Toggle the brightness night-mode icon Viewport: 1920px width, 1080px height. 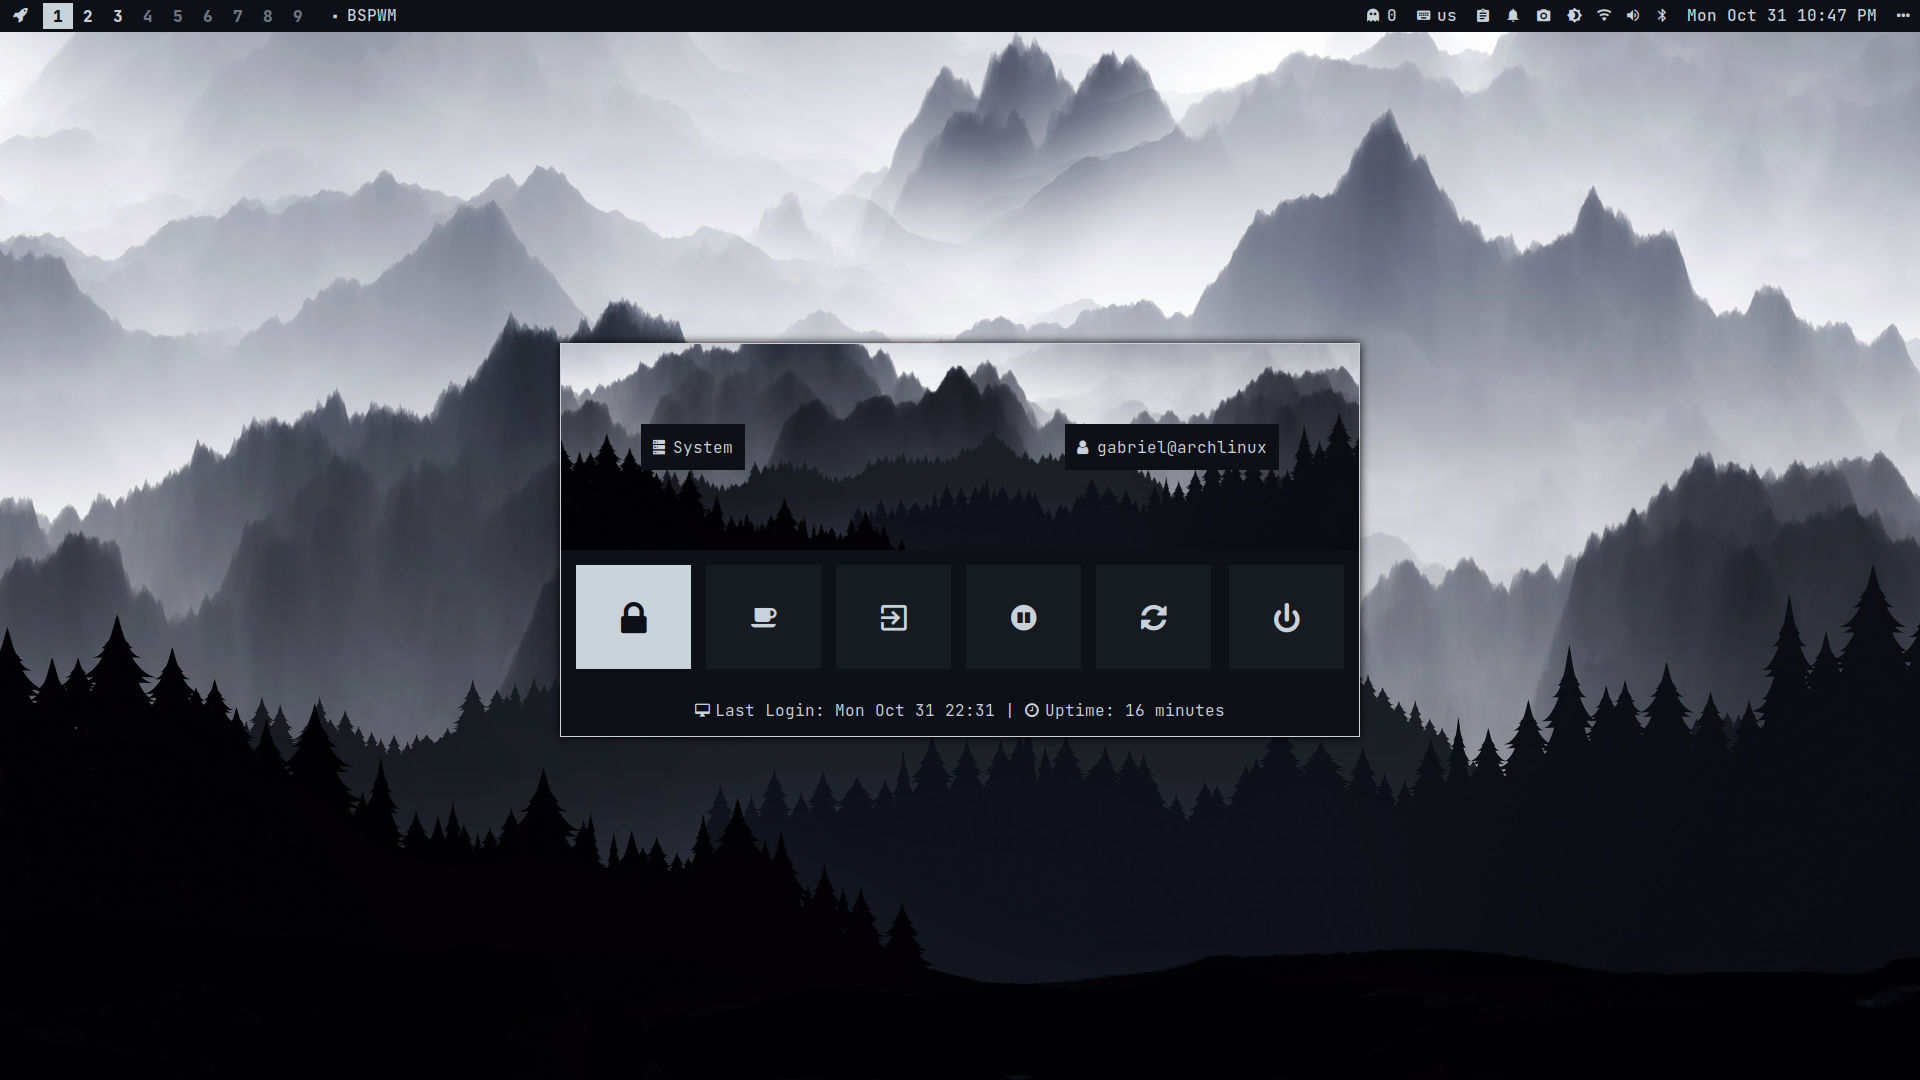1574,15
